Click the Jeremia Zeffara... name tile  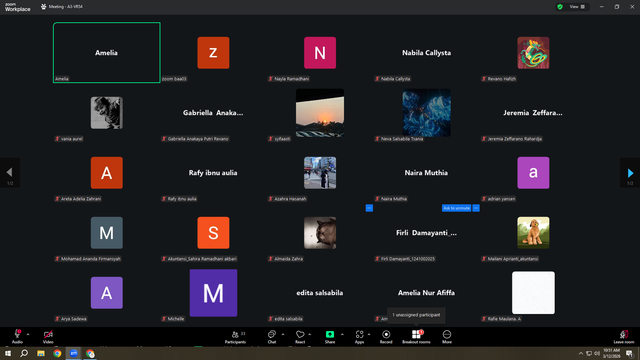(533, 113)
